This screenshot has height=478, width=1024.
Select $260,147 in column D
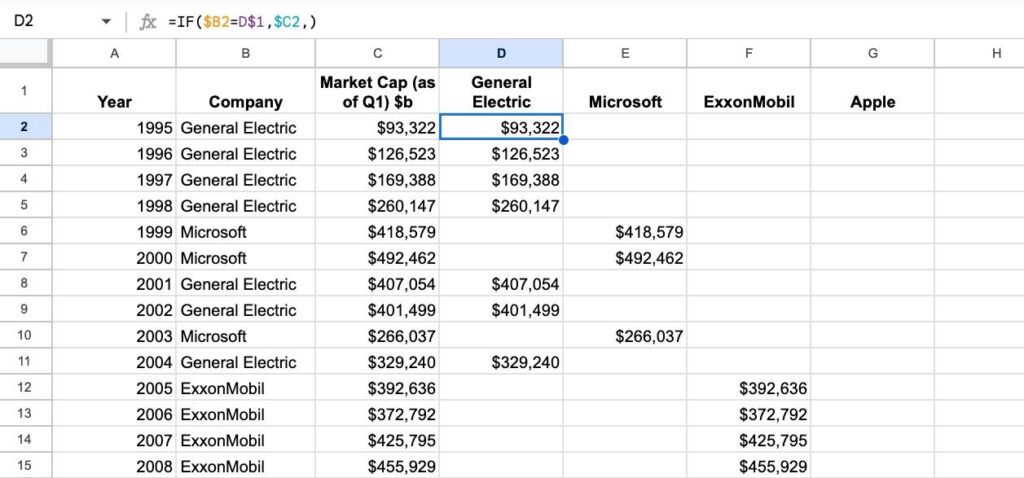(x=501, y=206)
